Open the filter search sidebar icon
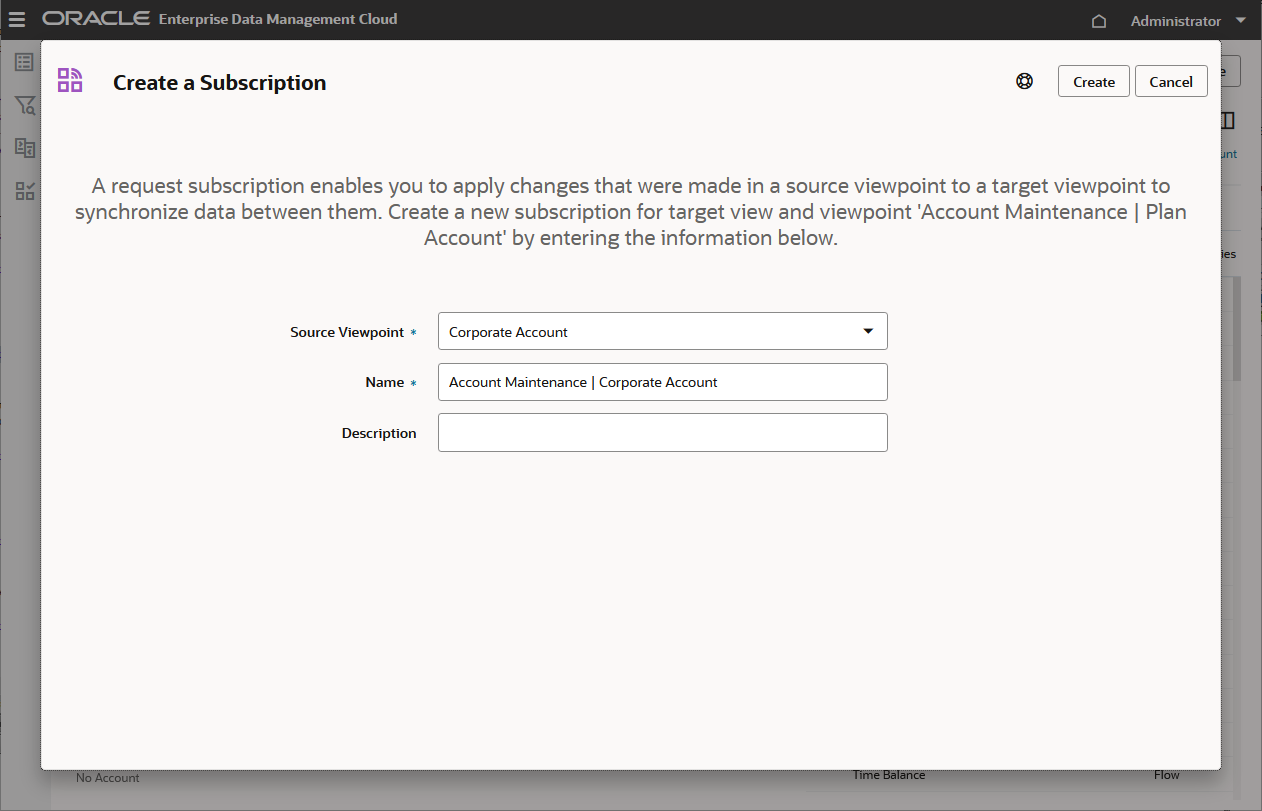The image size is (1262, 811). tap(25, 105)
